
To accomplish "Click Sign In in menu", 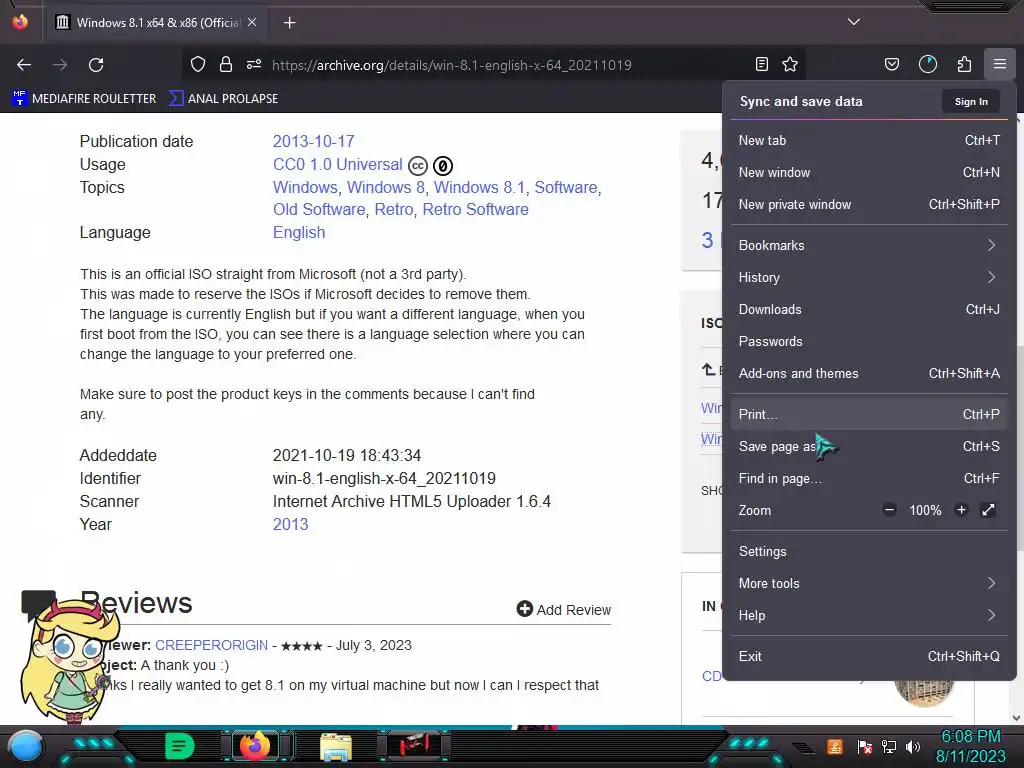I will 971,101.
